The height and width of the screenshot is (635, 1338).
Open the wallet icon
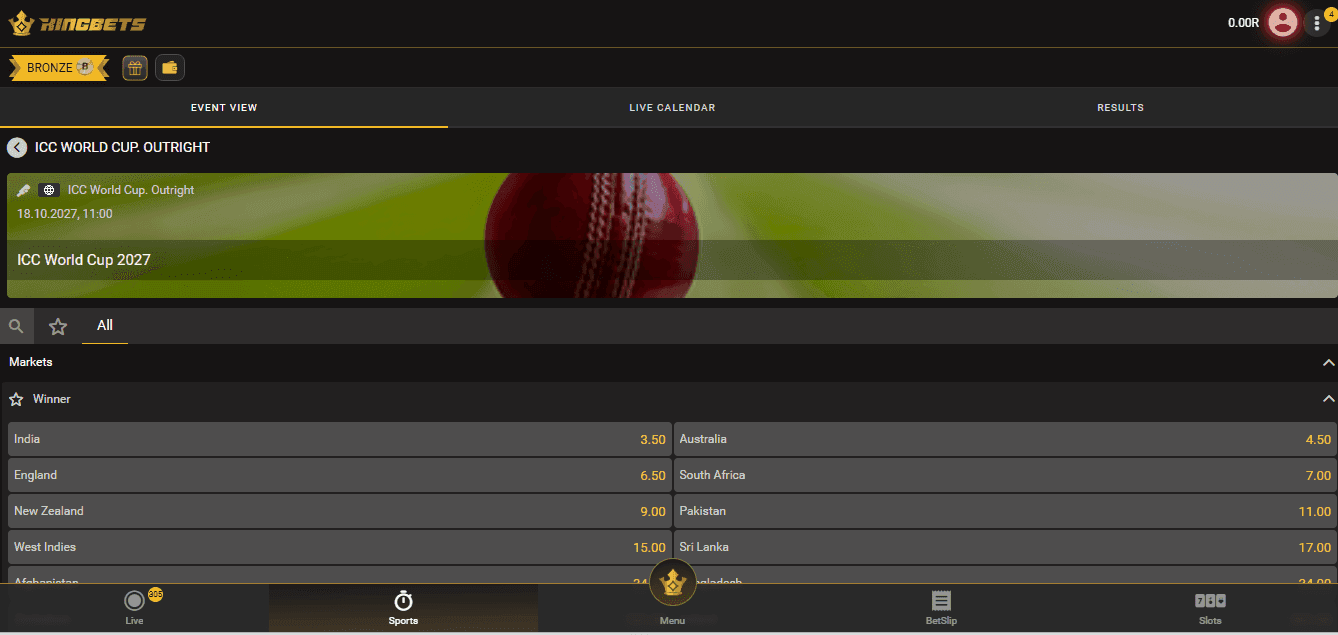170,67
